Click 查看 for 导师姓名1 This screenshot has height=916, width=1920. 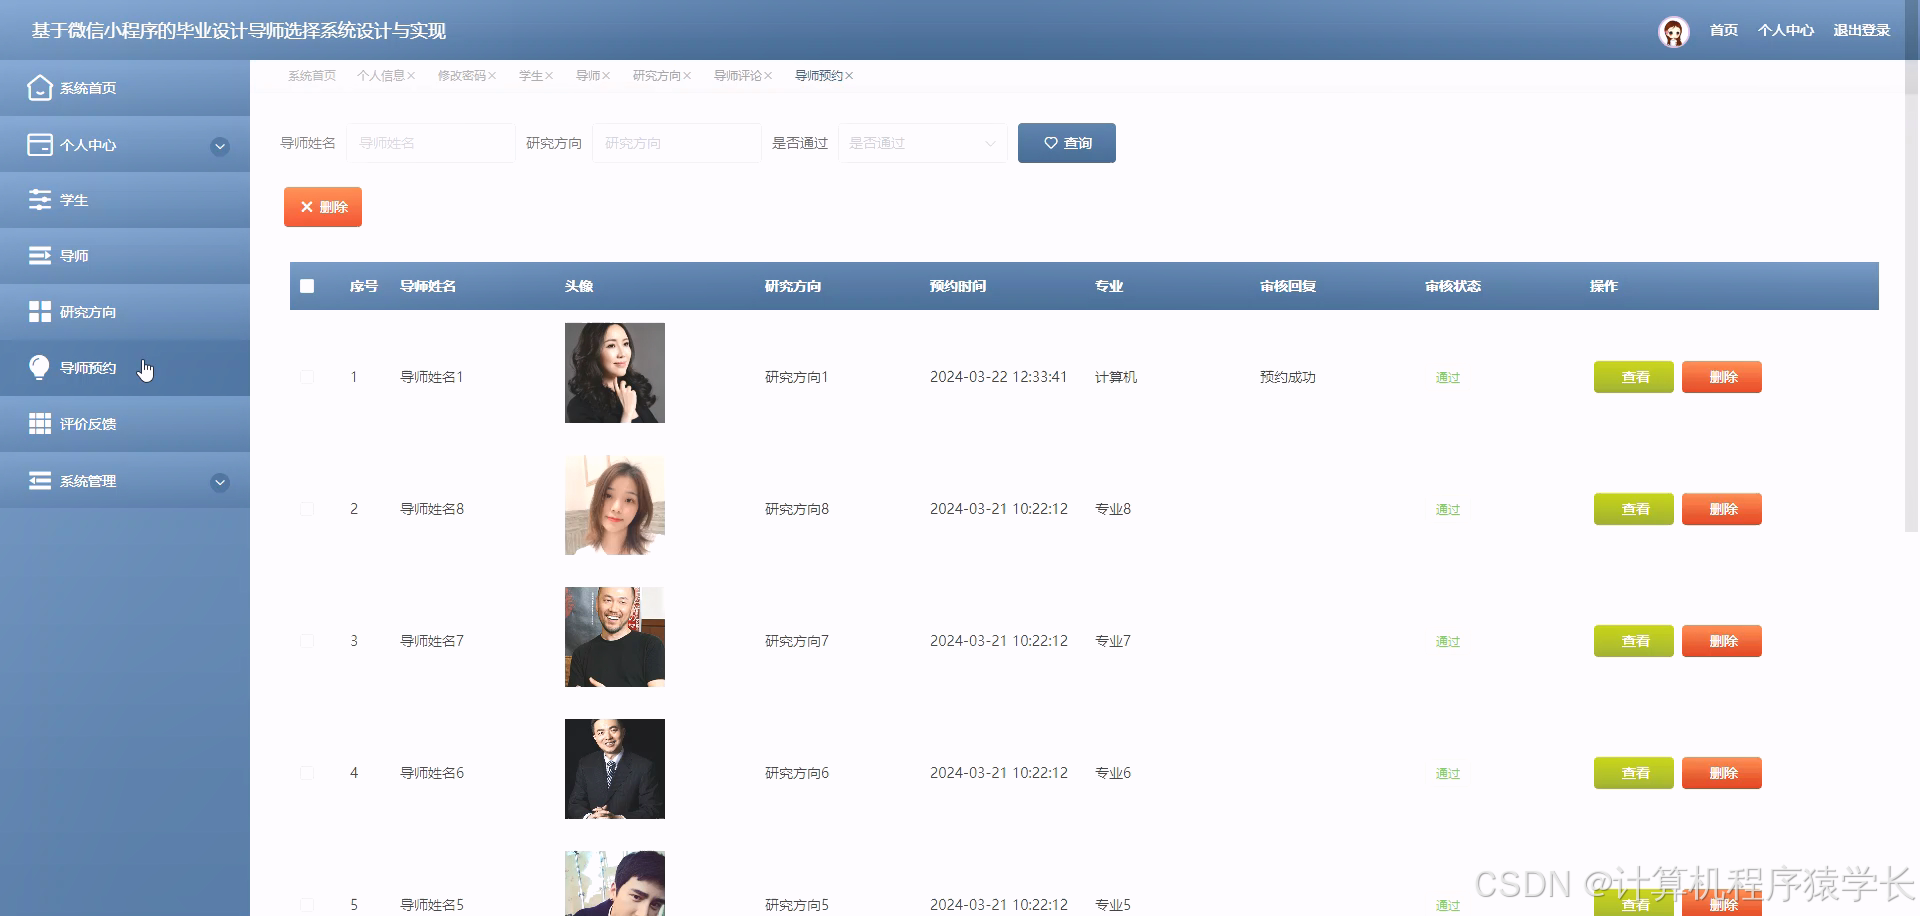point(1634,377)
